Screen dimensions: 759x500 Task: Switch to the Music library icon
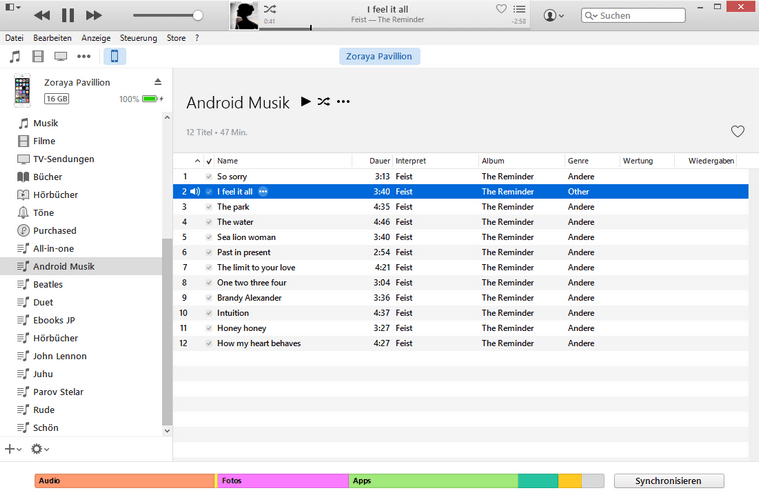15,56
